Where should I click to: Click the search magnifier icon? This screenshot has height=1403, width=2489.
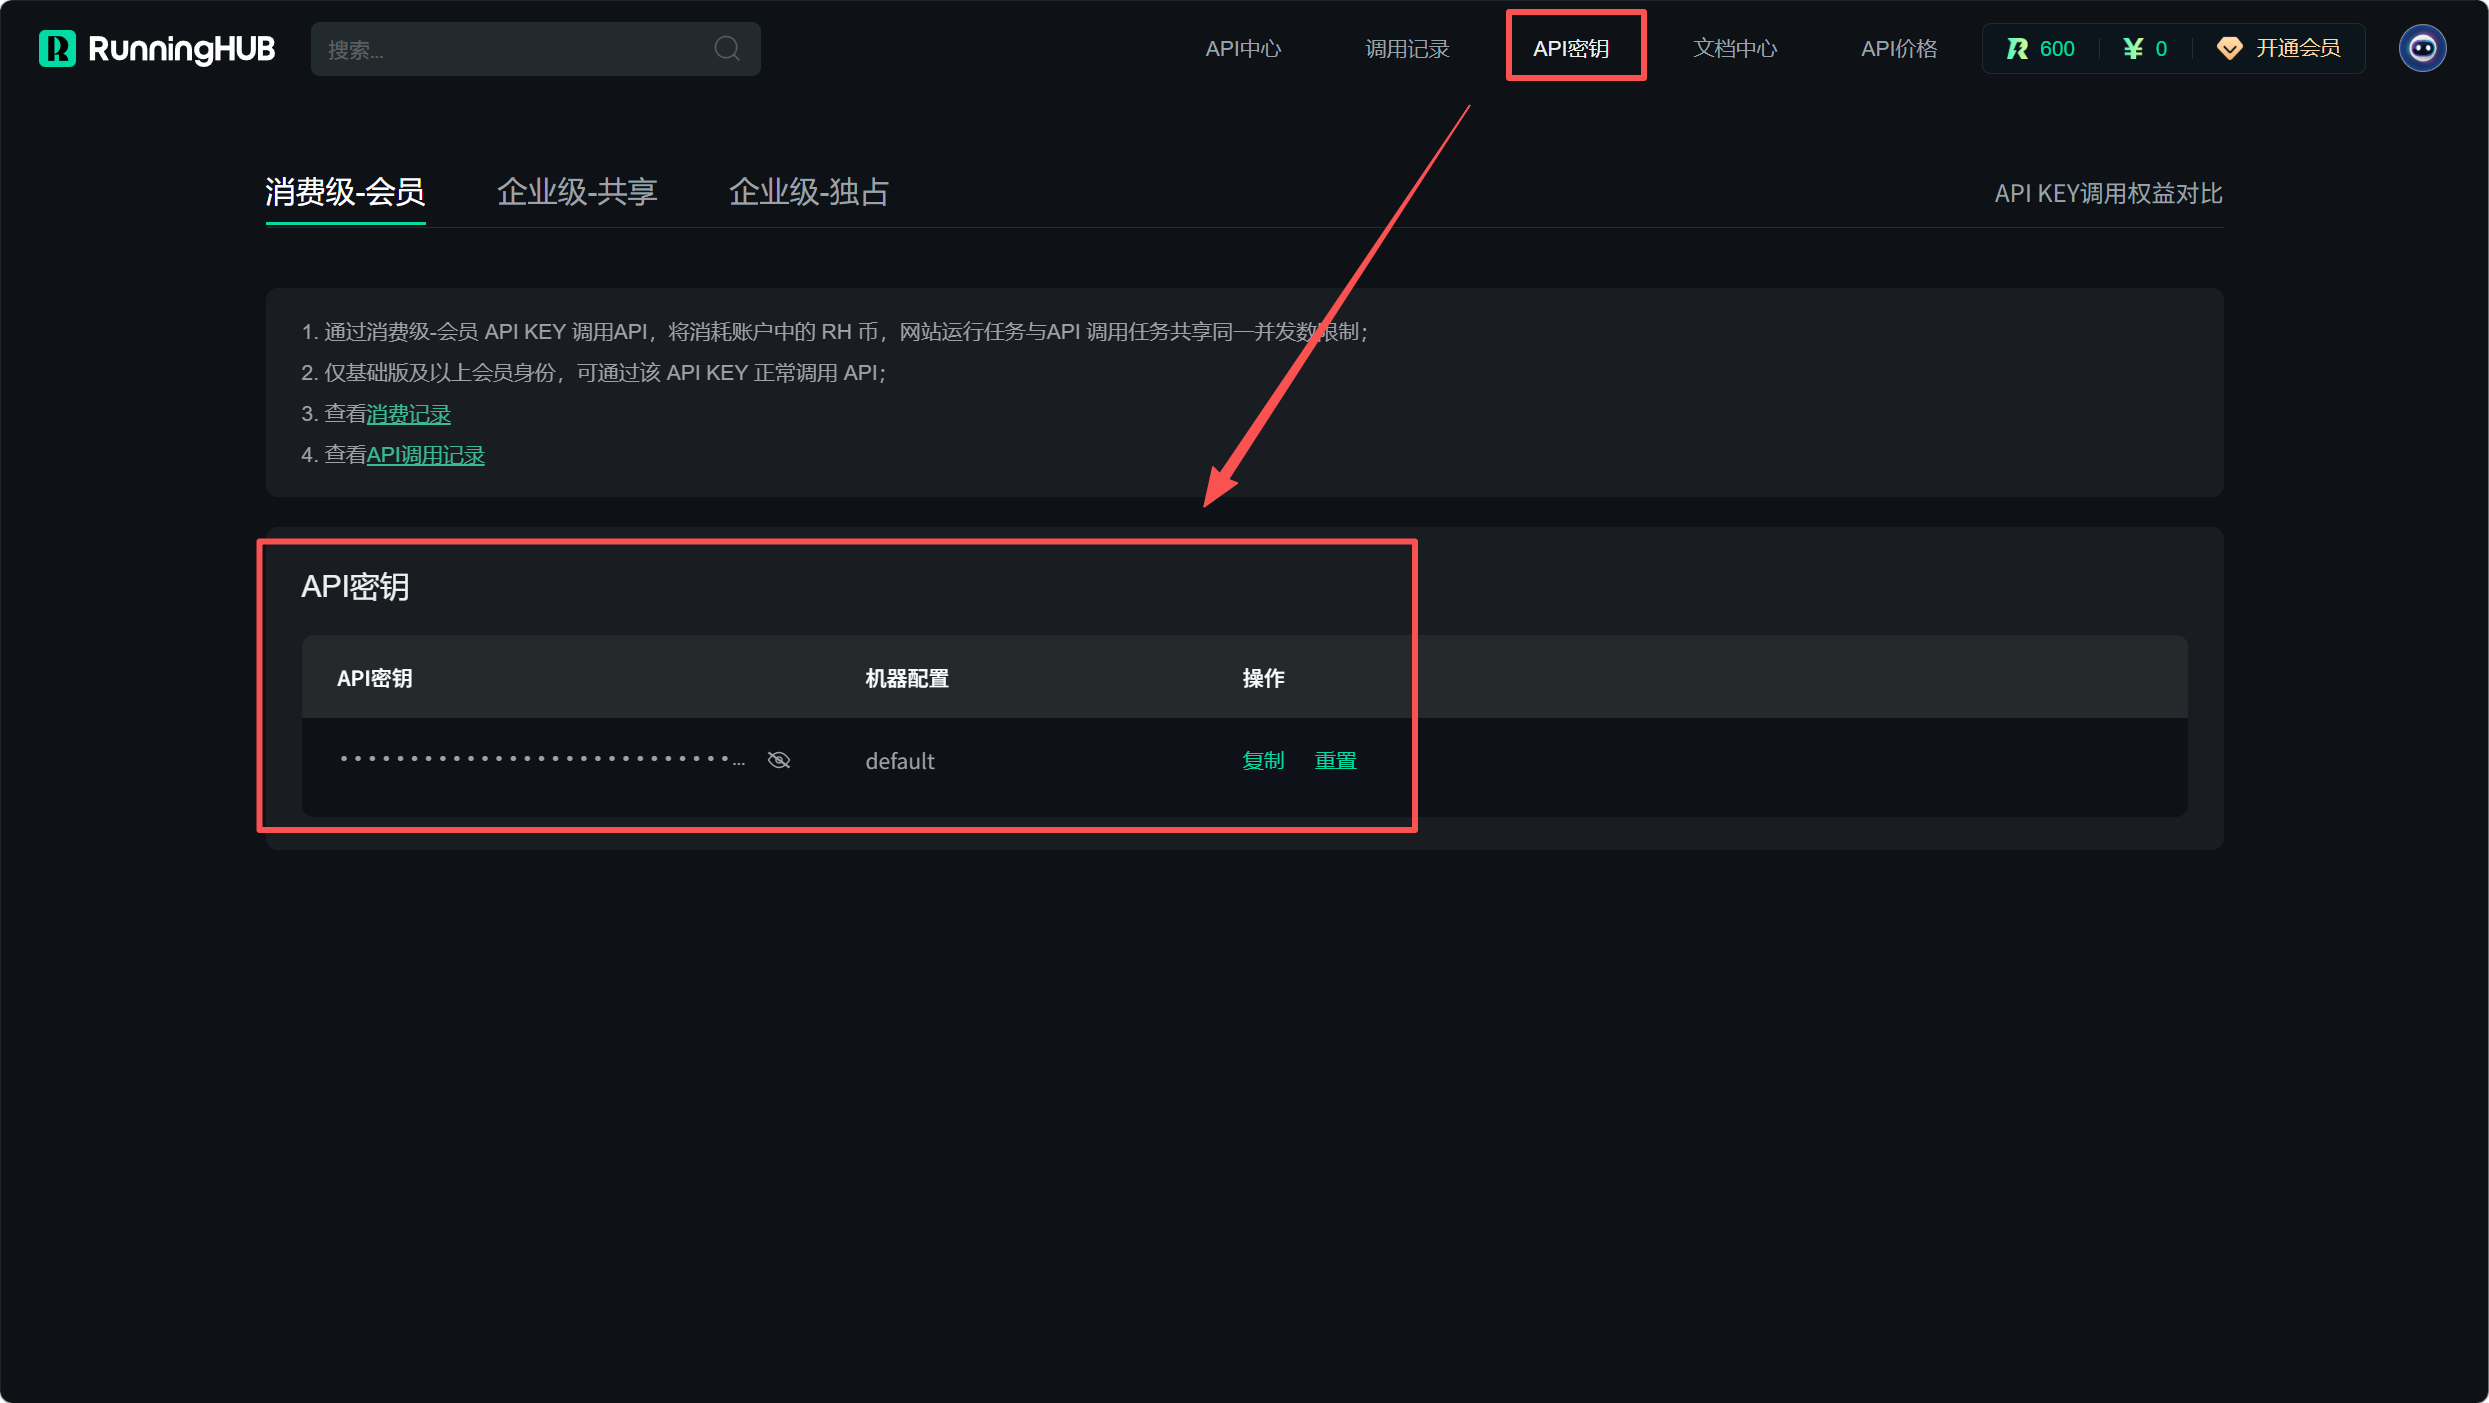(727, 48)
